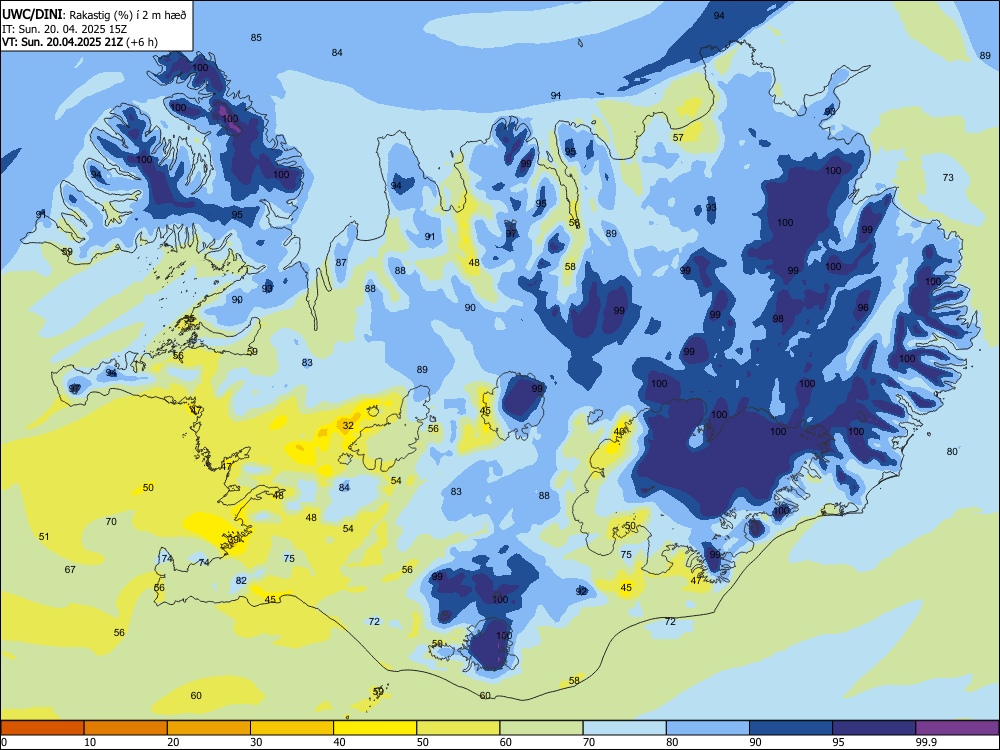Click the humidity value 73 on the map
The height and width of the screenshot is (750, 1000).
pos(948,177)
